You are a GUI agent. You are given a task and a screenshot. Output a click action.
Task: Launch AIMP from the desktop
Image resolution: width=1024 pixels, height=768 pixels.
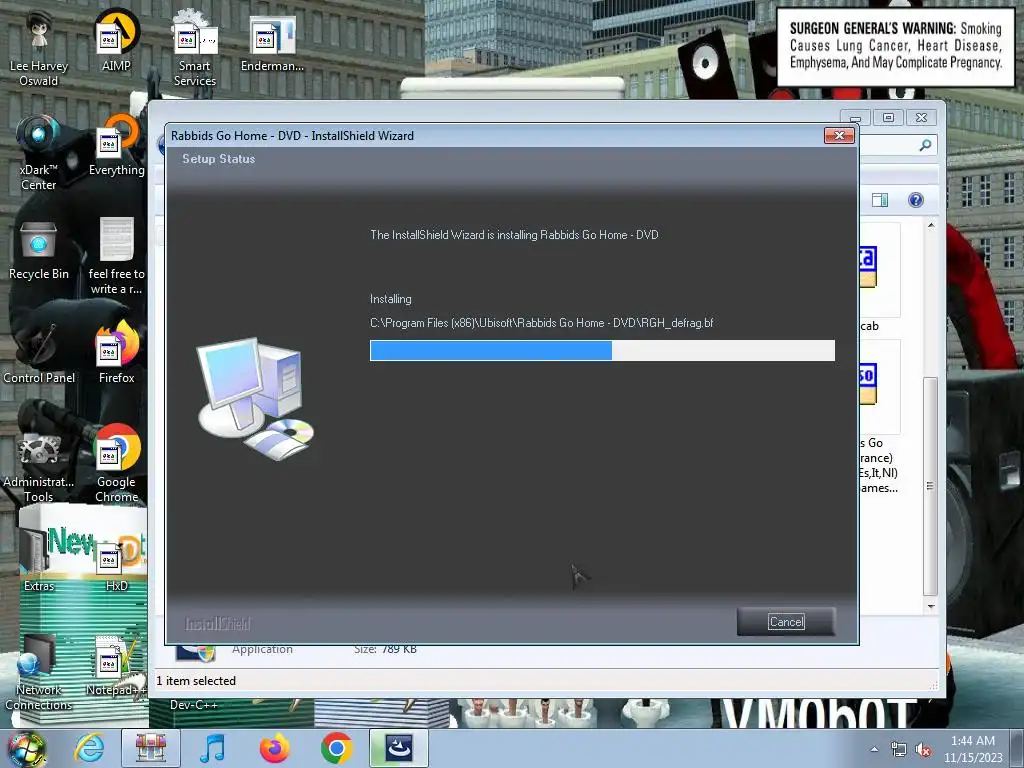click(x=116, y=40)
